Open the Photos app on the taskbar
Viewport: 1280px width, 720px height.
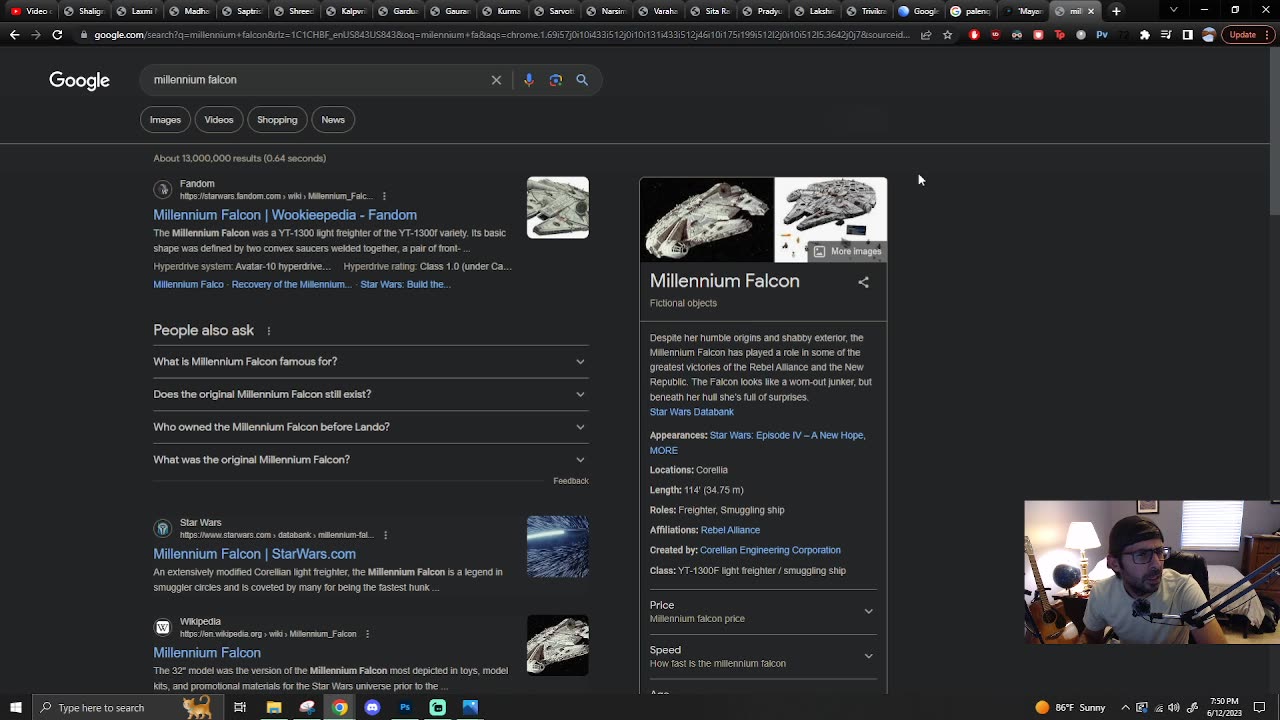click(x=470, y=708)
